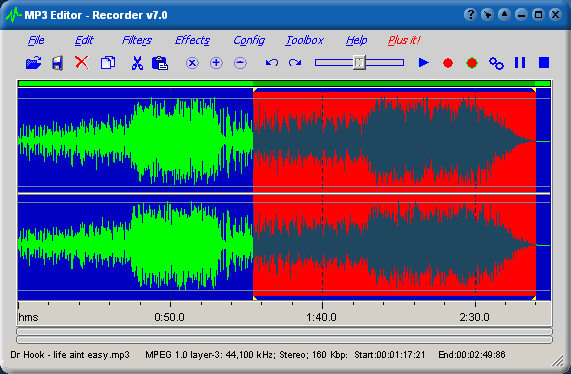The width and height of the screenshot is (571, 374).
Task: Click the red selected region, top channel
Action: 394,141
